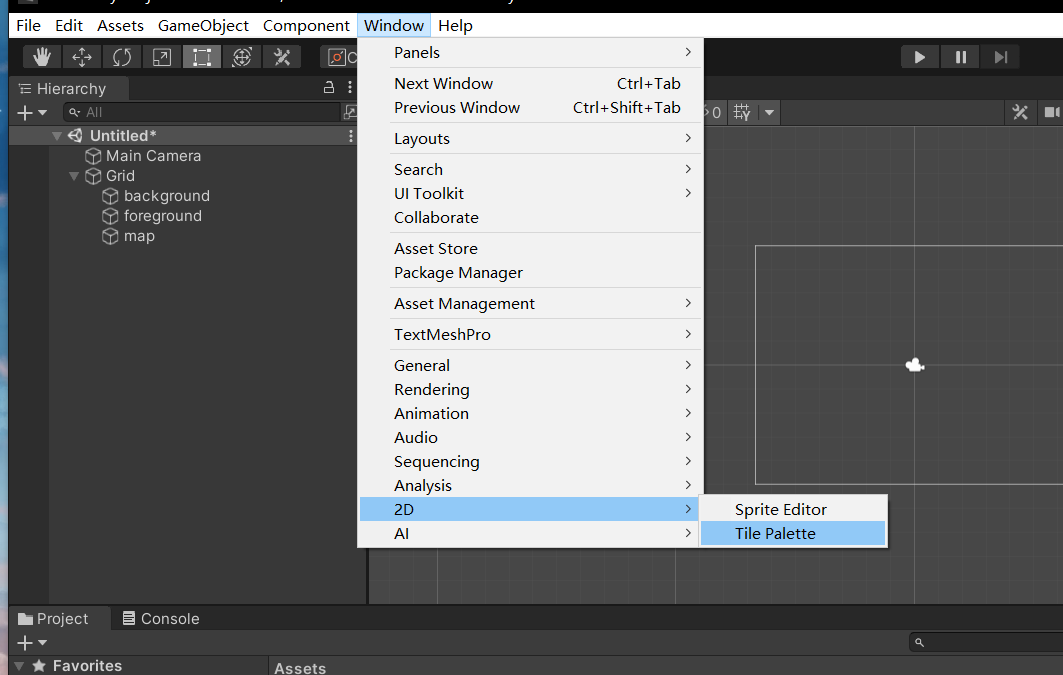Image resolution: width=1063 pixels, height=675 pixels.
Task: Expand Audio submenu
Action: click(x=531, y=438)
